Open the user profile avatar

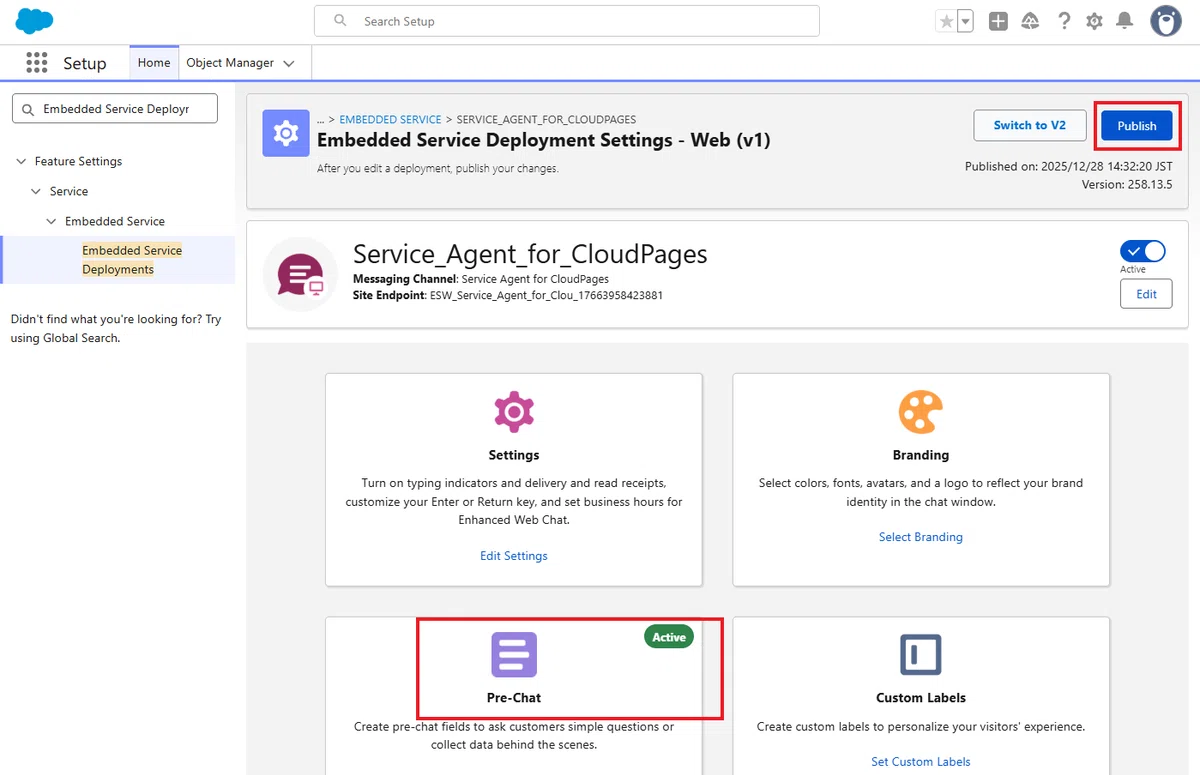tap(1166, 21)
